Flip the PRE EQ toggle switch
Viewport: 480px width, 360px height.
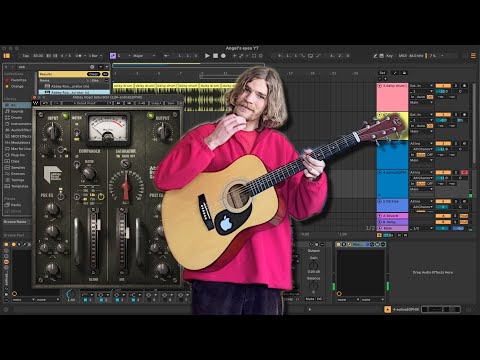tap(61, 195)
